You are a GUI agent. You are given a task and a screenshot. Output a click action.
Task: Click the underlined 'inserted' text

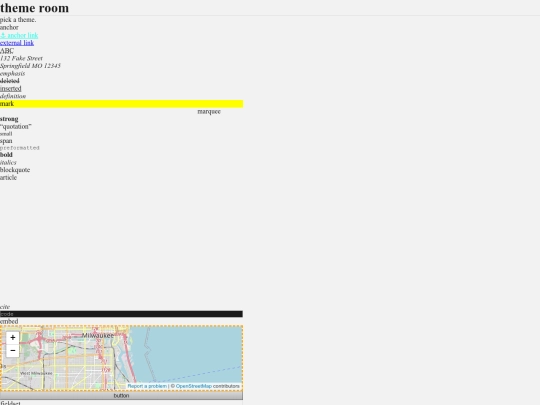coord(11,88)
